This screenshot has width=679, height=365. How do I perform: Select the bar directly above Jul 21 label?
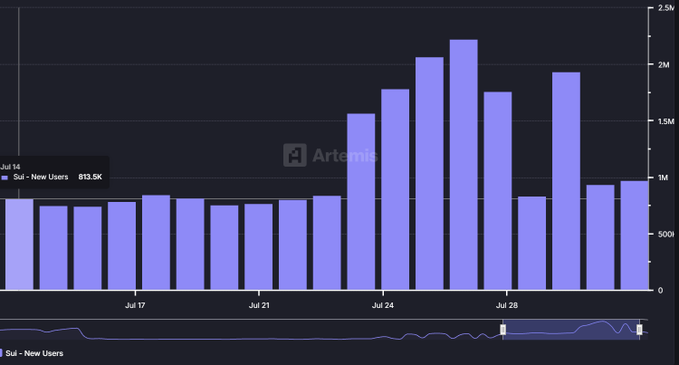point(259,247)
